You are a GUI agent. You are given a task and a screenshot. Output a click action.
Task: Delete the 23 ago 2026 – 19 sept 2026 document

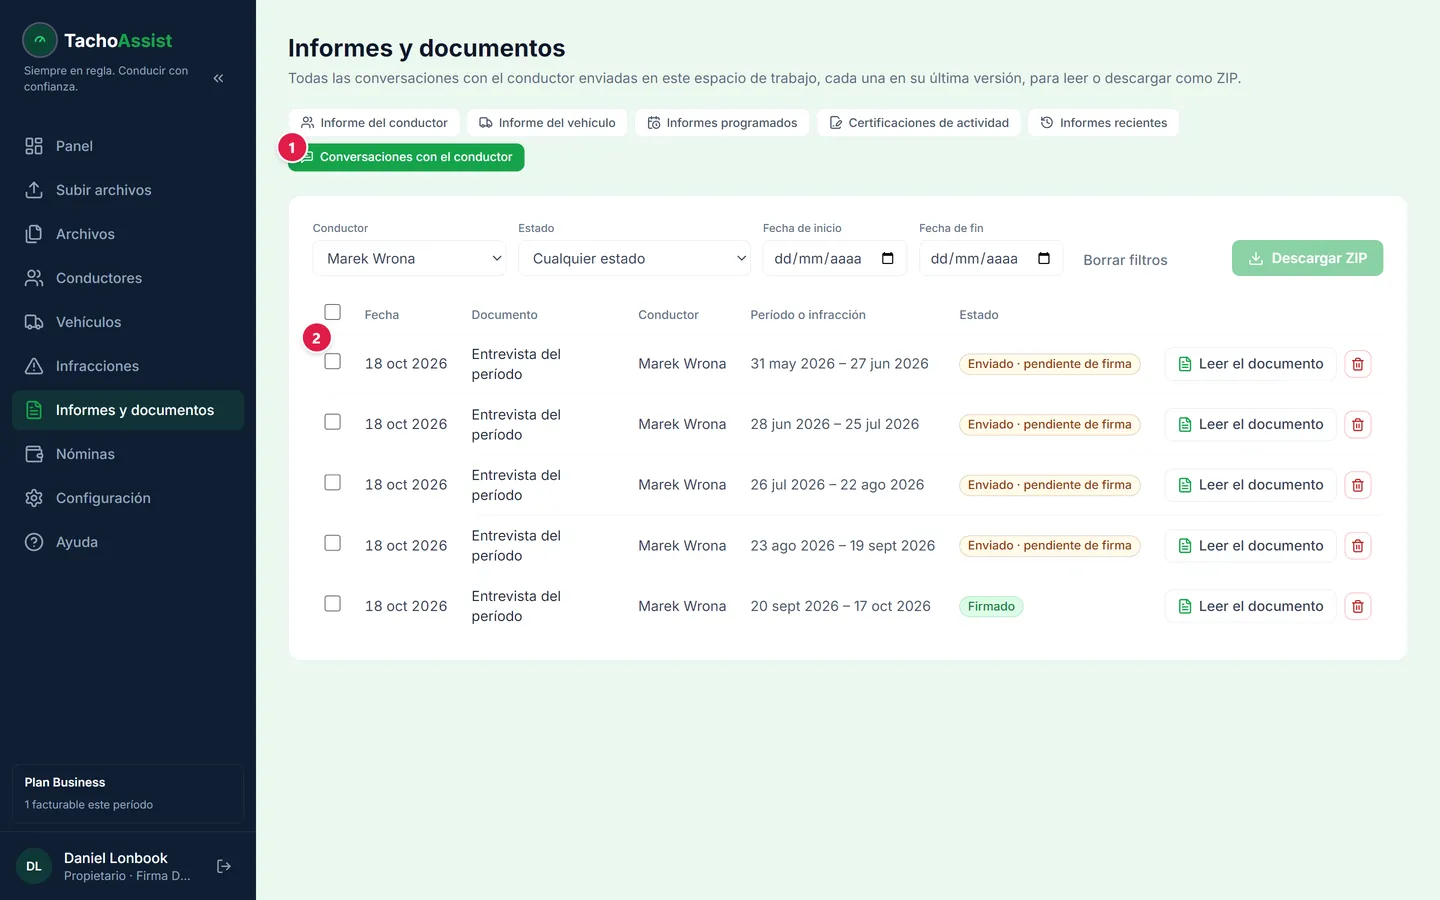[1357, 546]
